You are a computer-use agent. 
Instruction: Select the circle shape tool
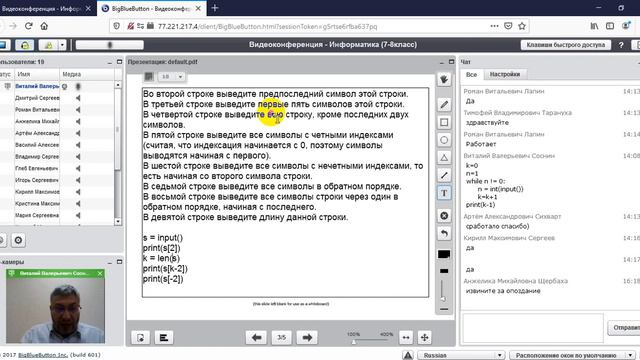tap(444, 140)
